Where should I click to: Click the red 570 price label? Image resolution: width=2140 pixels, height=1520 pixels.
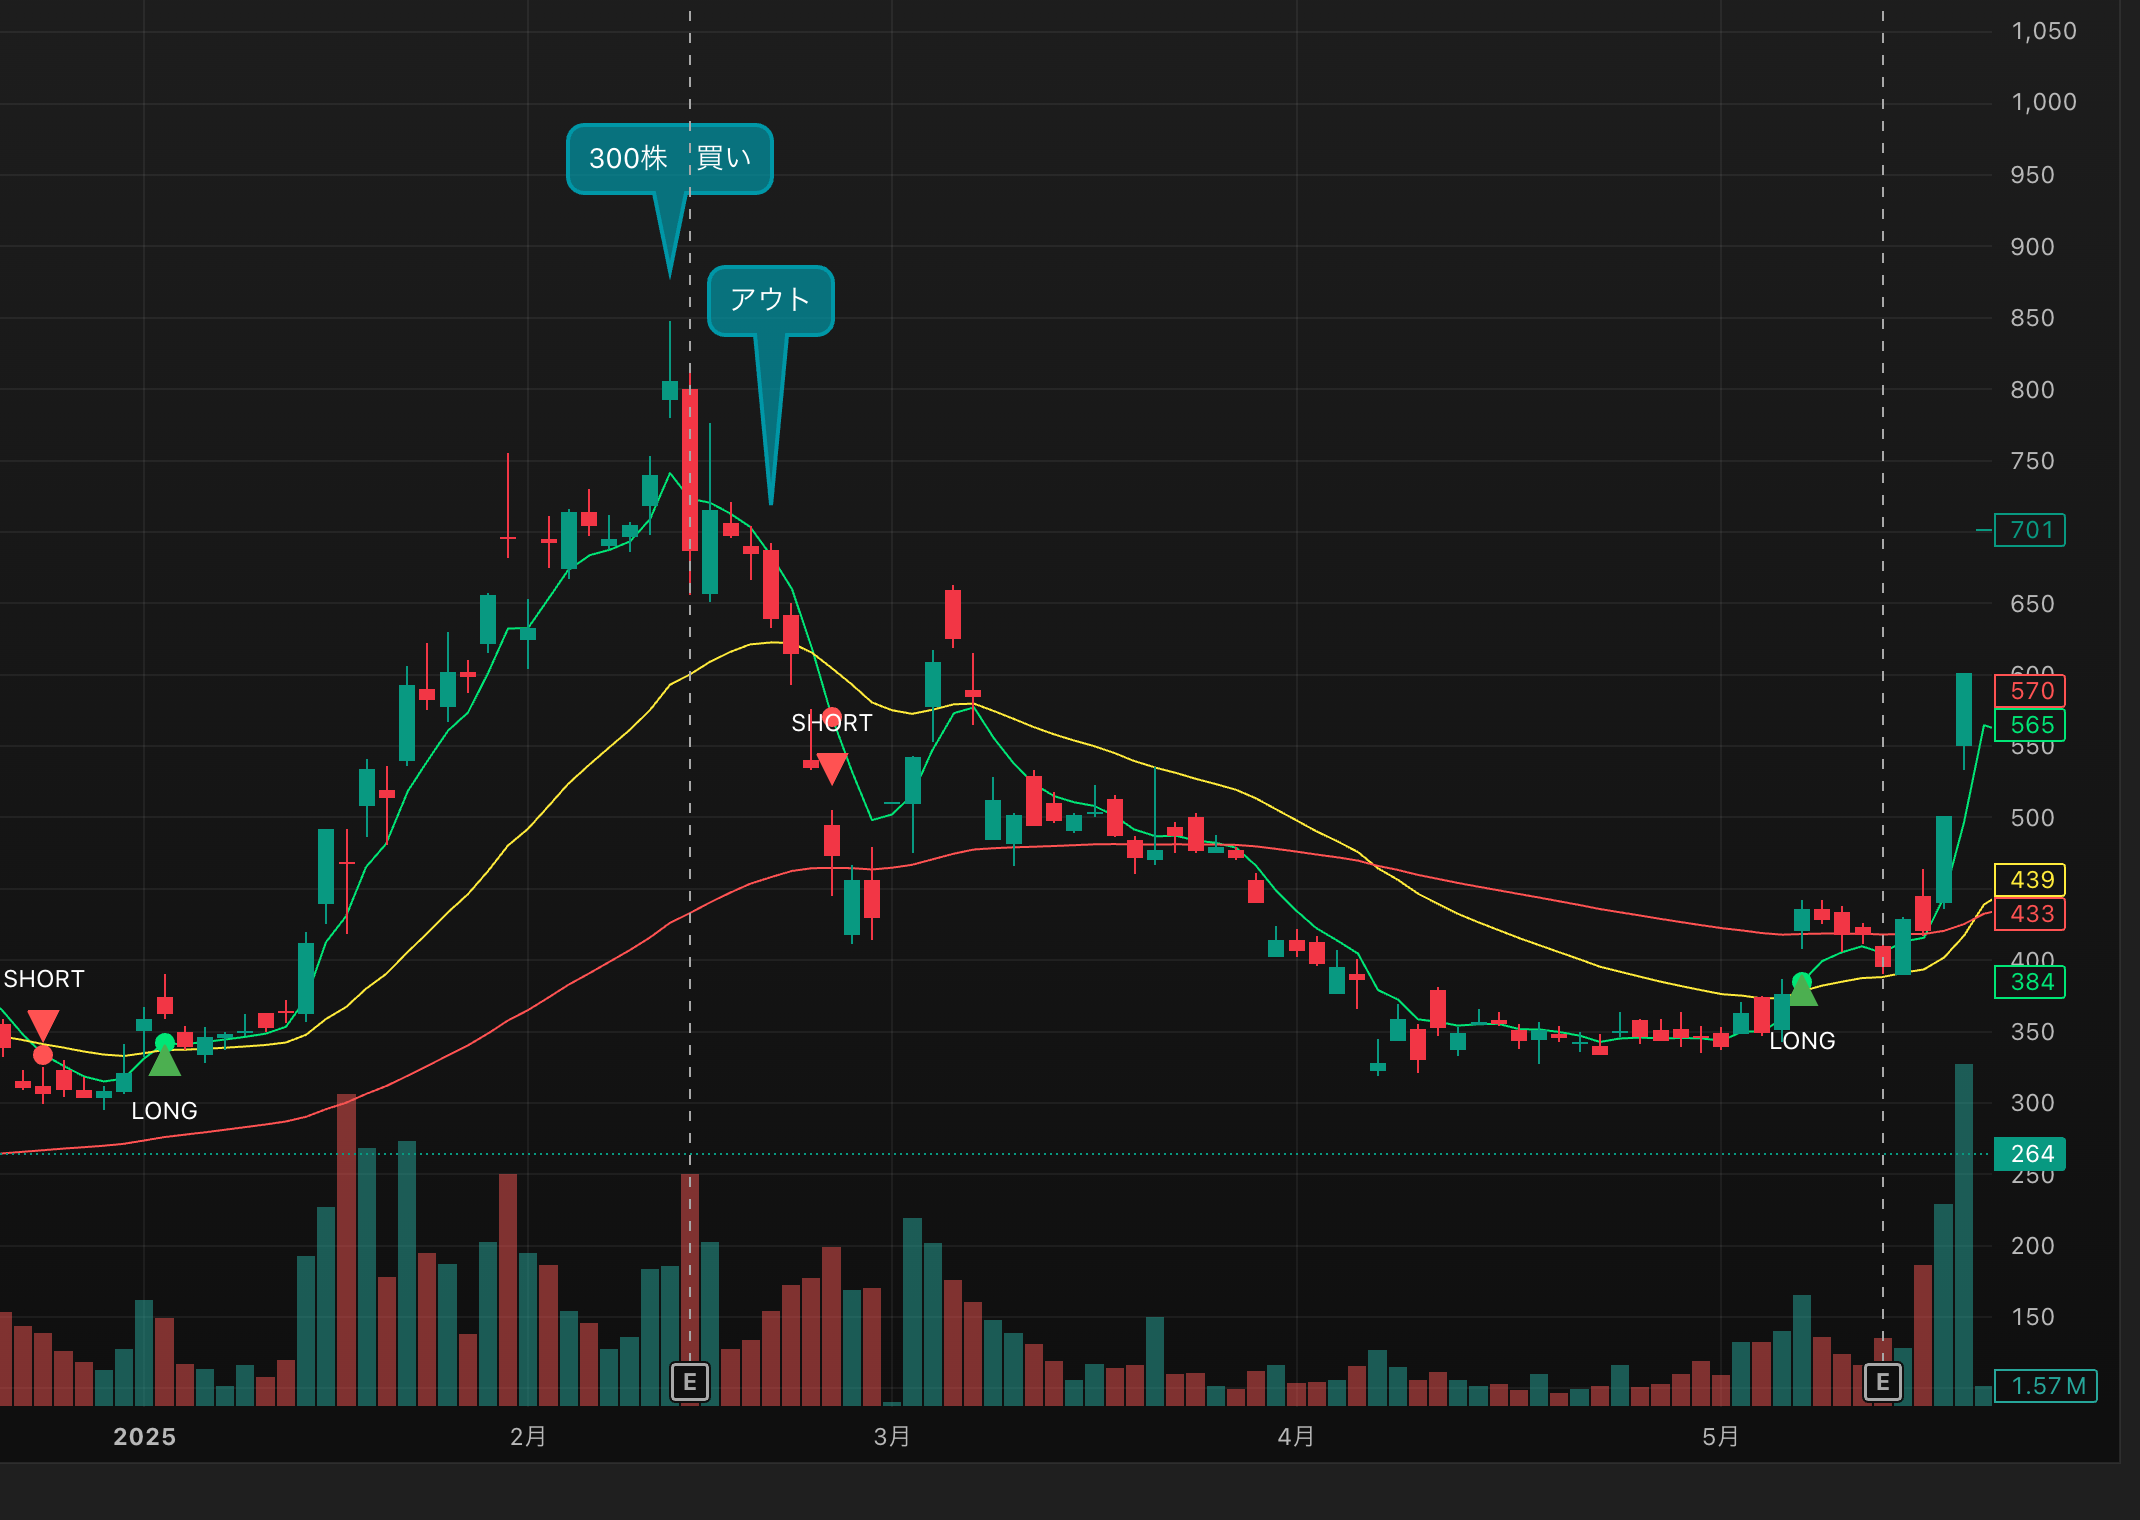pos(2029,691)
